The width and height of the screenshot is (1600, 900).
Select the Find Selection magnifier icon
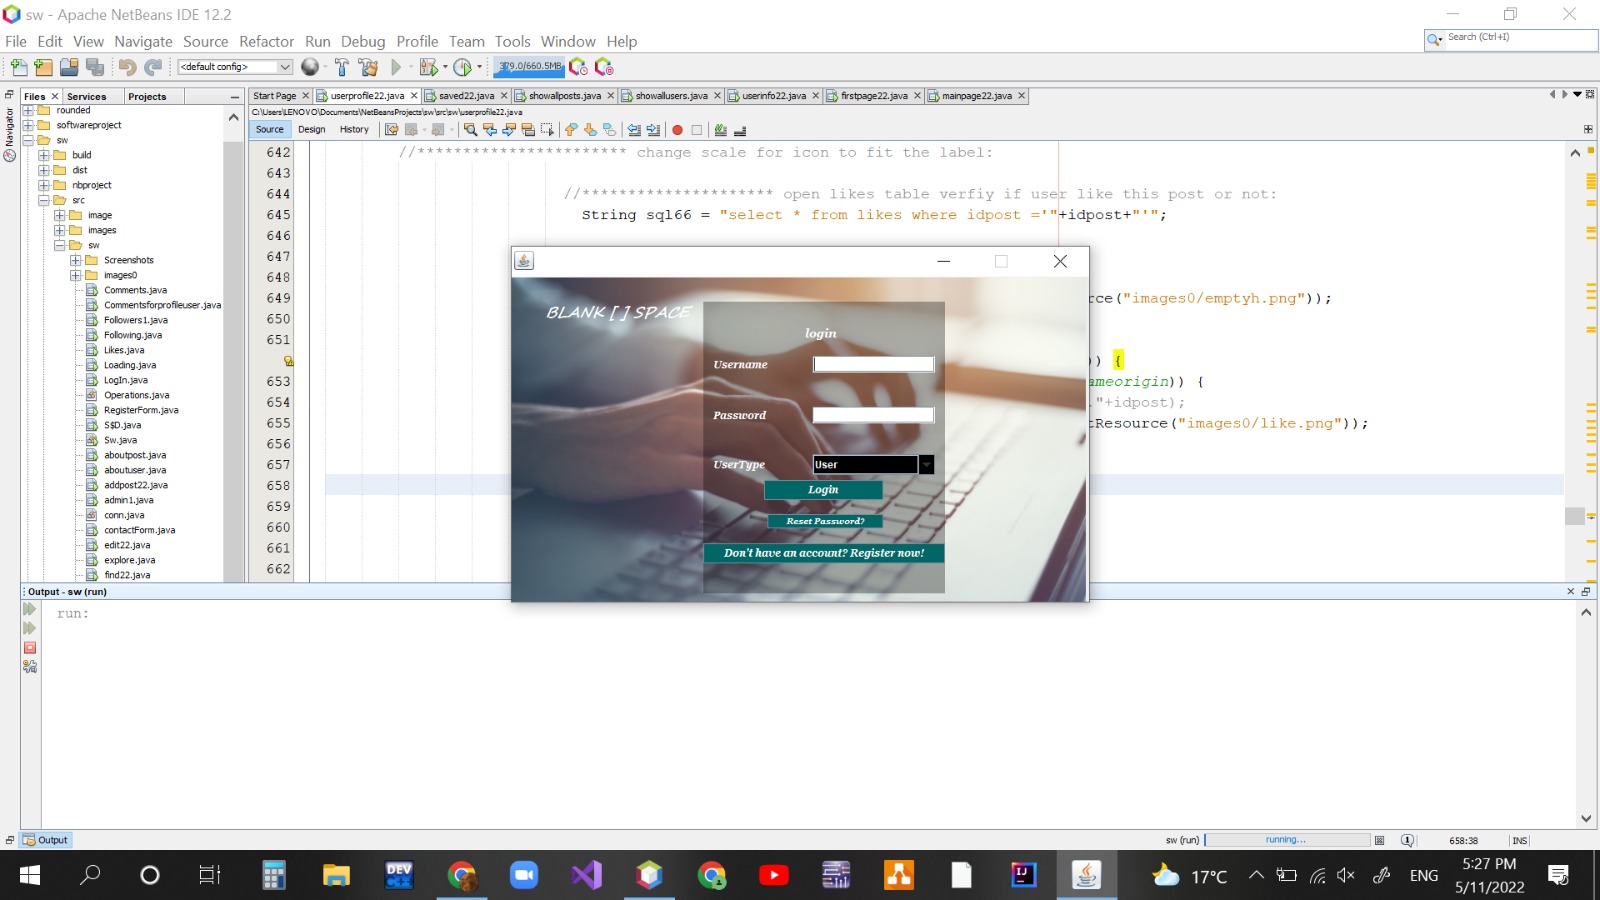471,130
